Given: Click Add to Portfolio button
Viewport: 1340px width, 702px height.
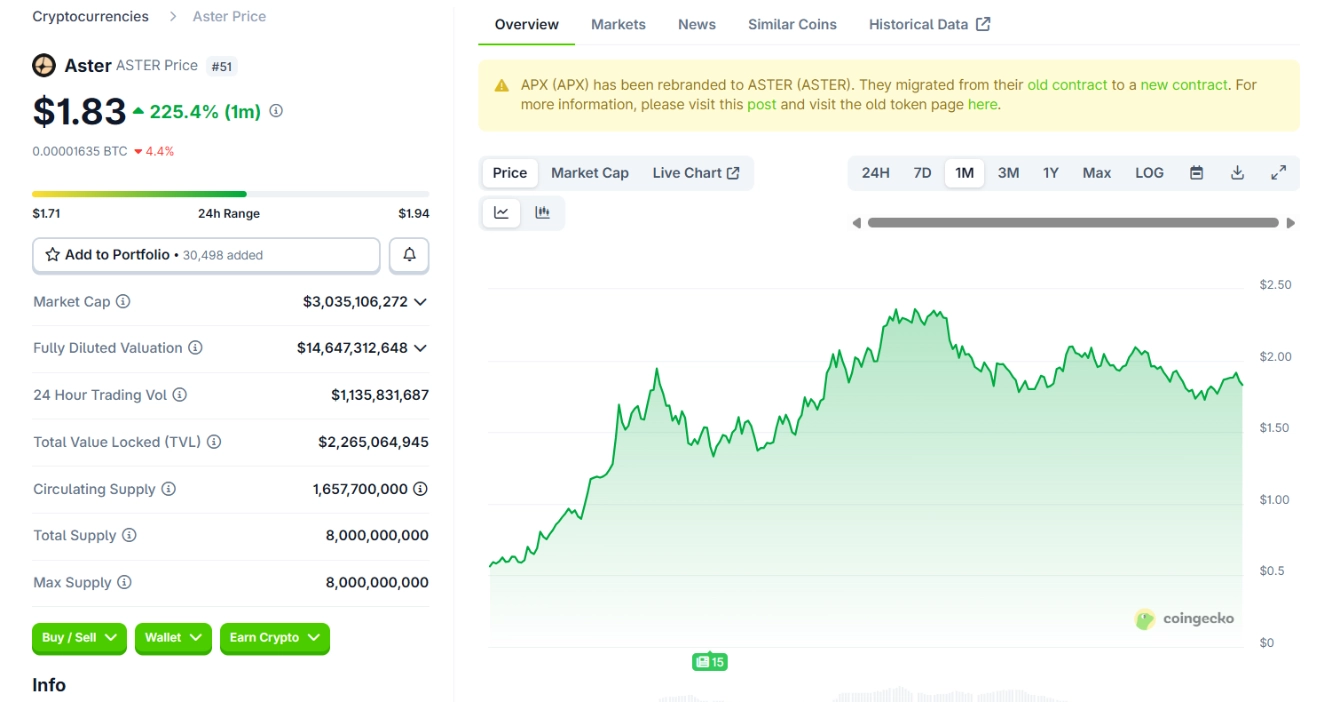Looking at the screenshot, I should point(206,255).
